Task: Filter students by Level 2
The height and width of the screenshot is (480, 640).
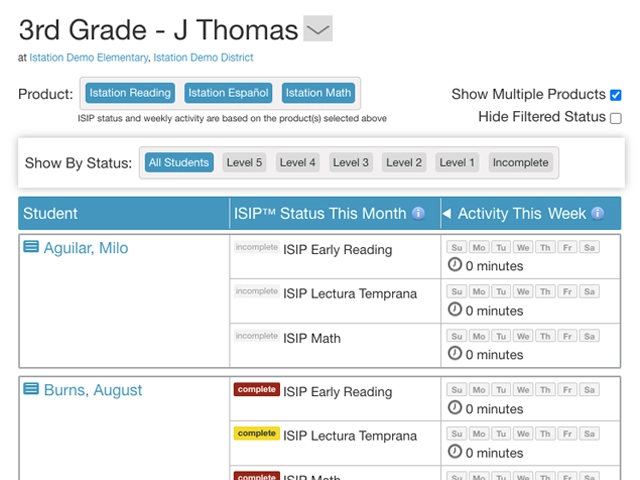Action: 404,162
